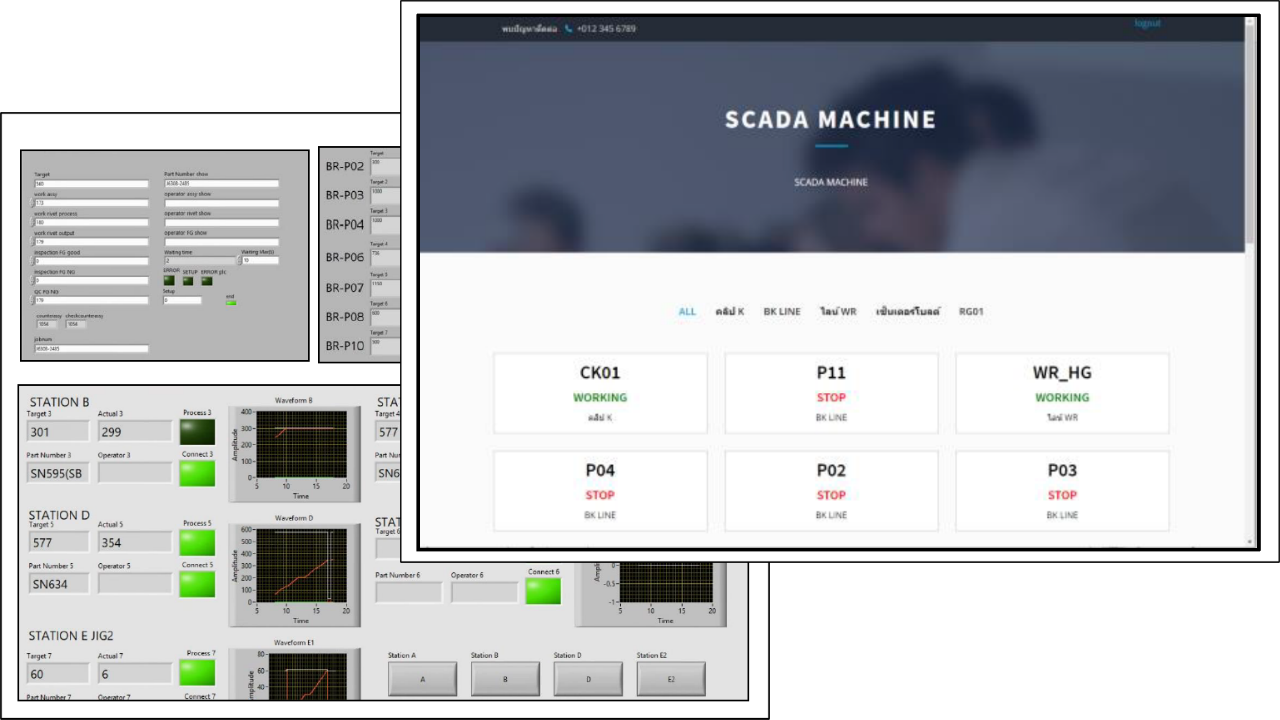Select the BK LINE filter tab
Screen dimensions: 1280x720
(782, 312)
